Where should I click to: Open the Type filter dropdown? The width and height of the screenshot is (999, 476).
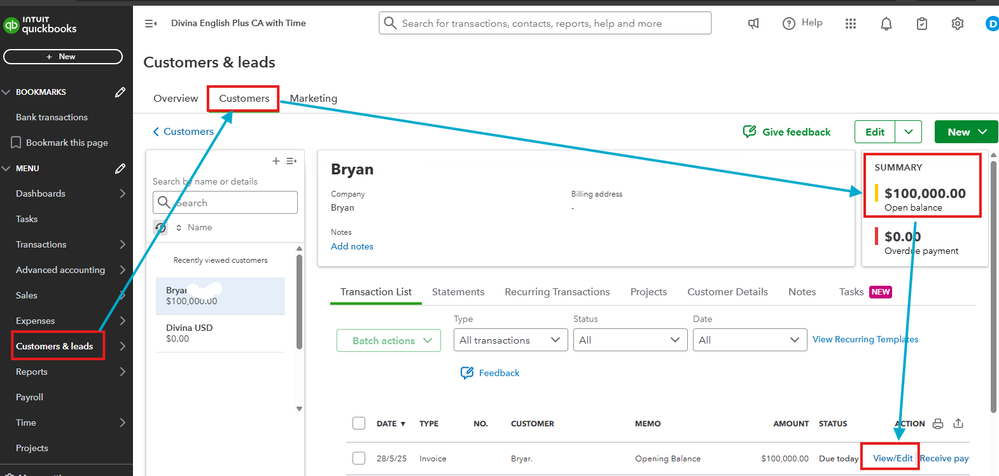click(x=510, y=340)
